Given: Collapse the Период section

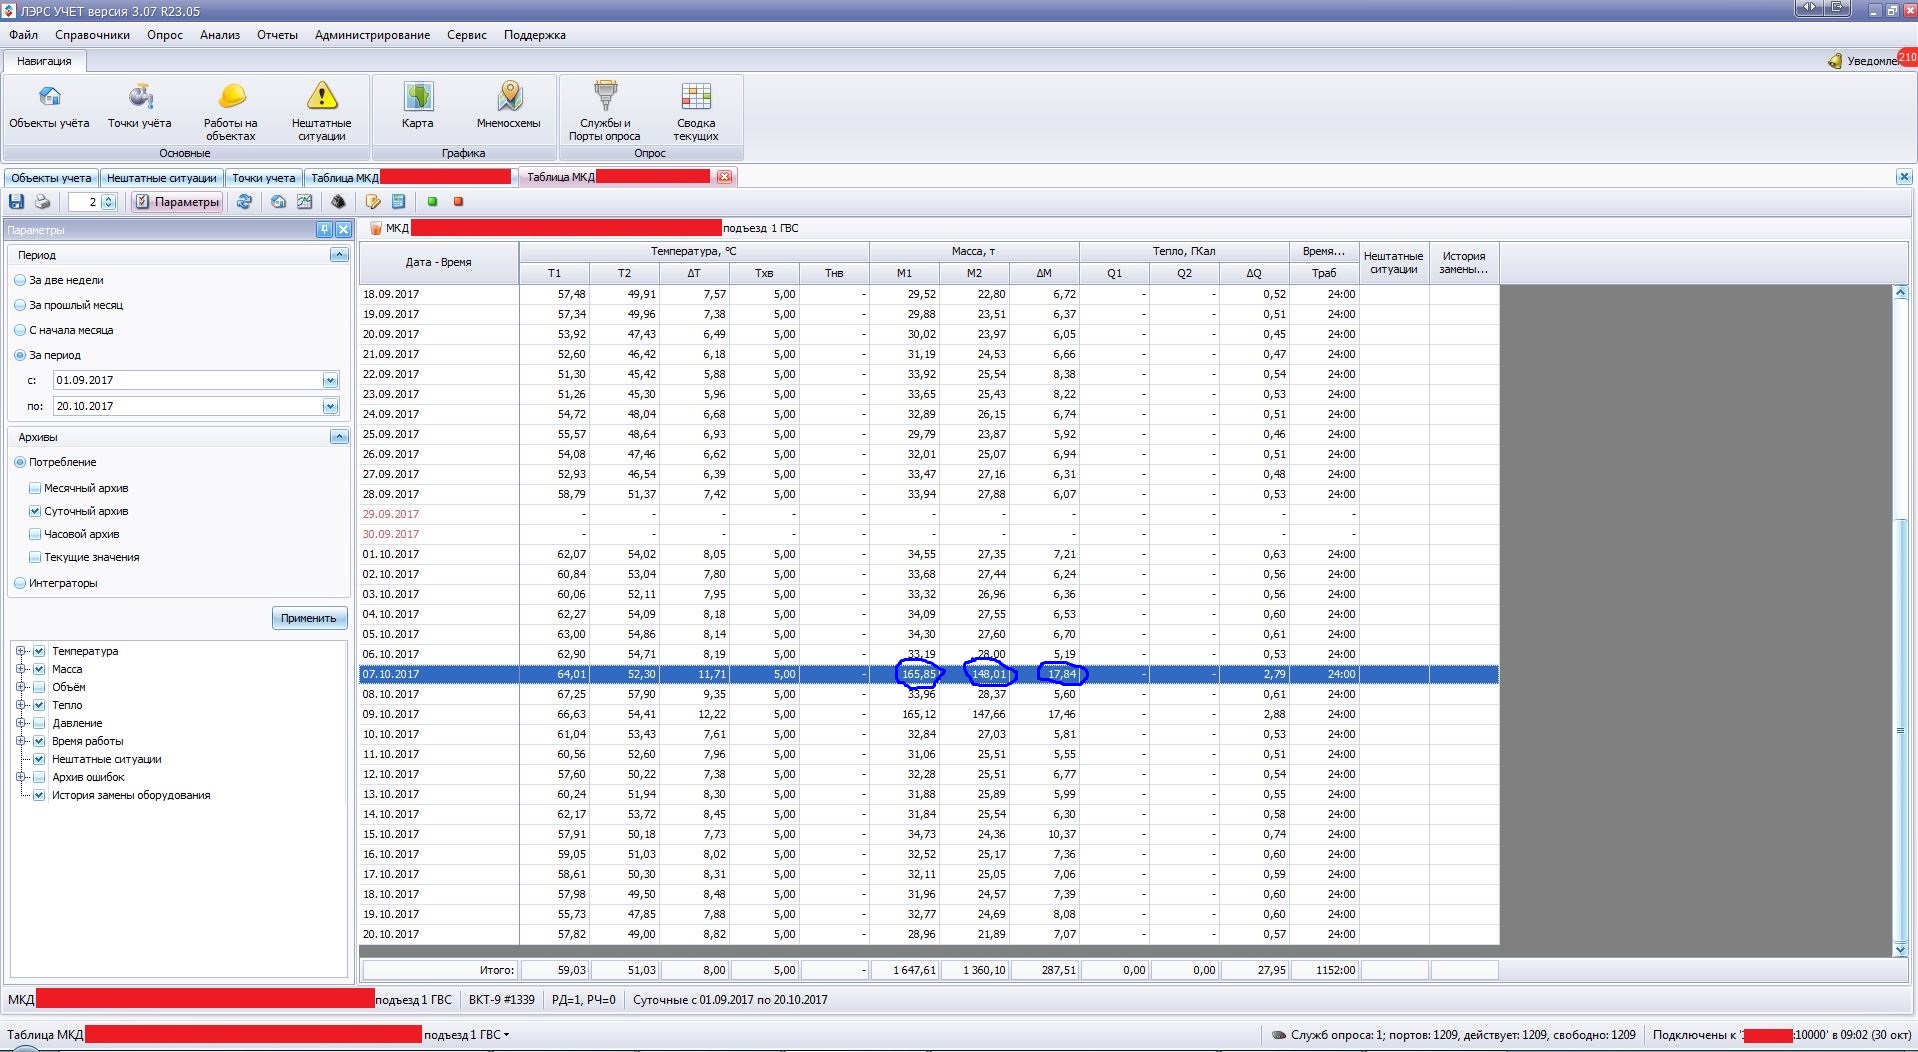Looking at the screenshot, I should tap(339, 255).
